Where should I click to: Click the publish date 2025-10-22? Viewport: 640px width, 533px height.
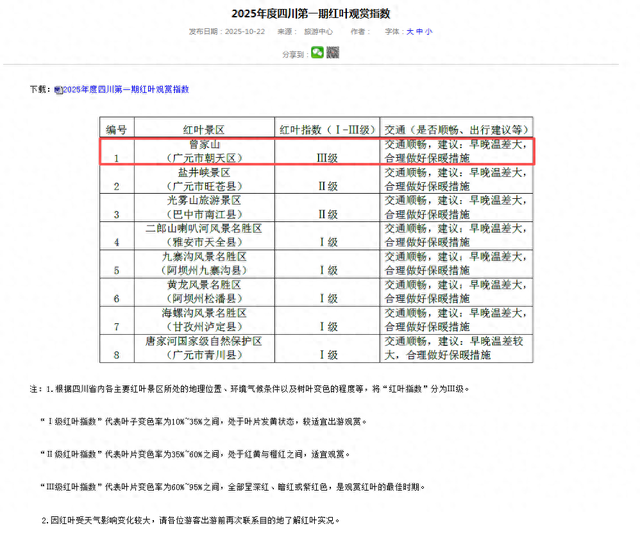click(x=244, y=31)
